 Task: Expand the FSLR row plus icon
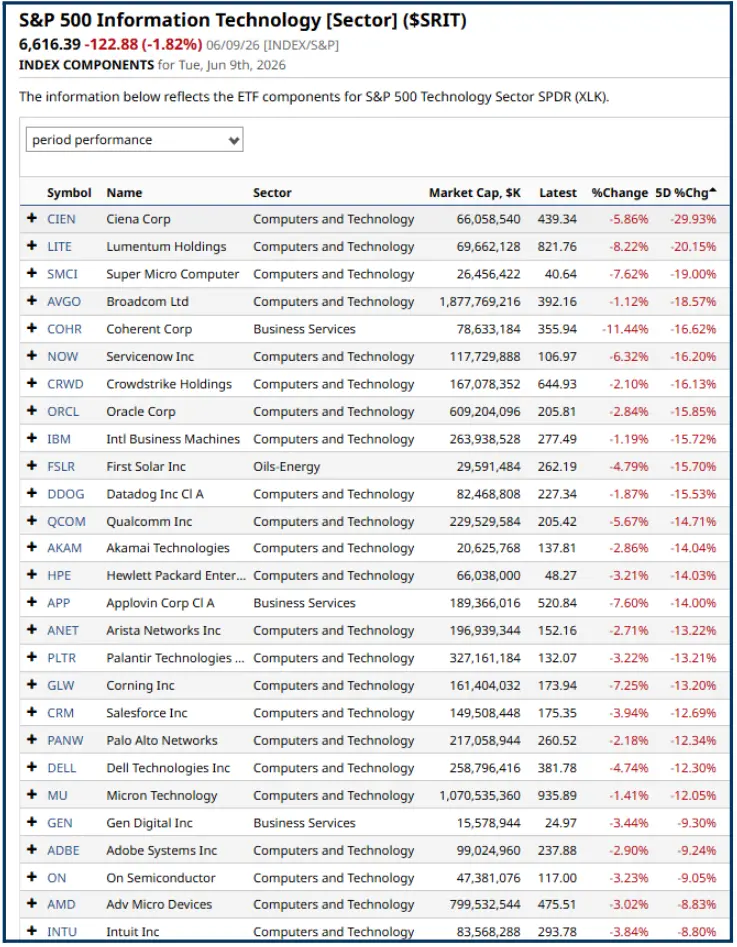[x=32, y=465]
